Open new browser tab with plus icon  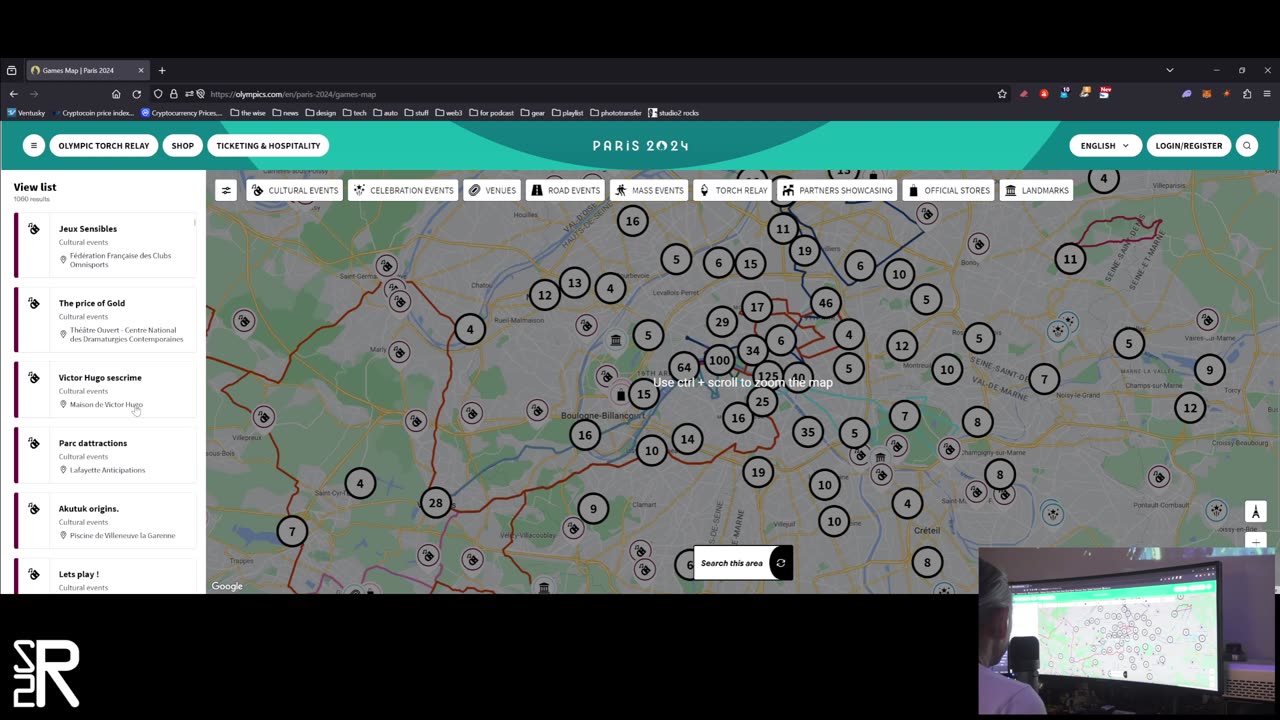[x=162, y=70]
